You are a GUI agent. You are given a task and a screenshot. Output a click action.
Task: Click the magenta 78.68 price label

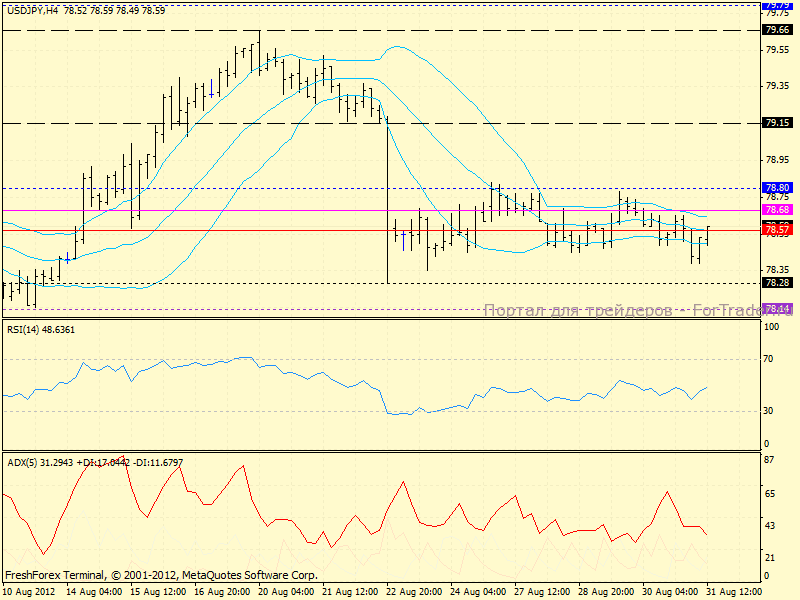pyautogui.click(x=777, y=210)
